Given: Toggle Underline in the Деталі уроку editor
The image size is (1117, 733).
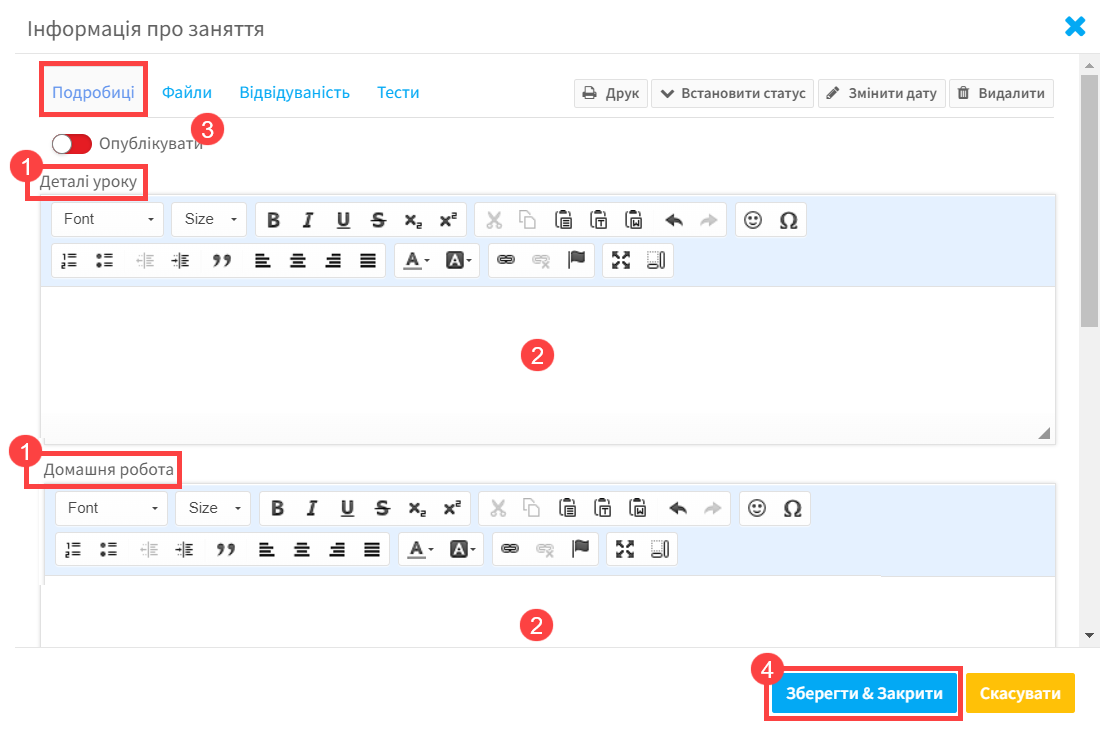Looking at the screenshot, I should pyautogui.click(x=343, y=220).
